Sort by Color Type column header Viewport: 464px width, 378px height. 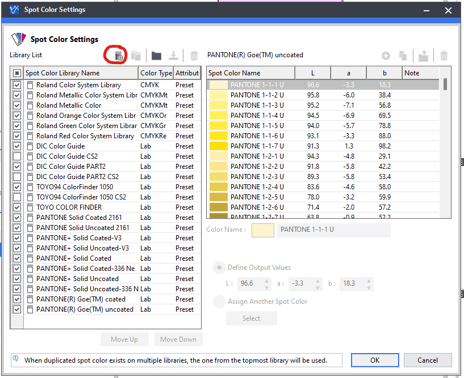[156, 73]
